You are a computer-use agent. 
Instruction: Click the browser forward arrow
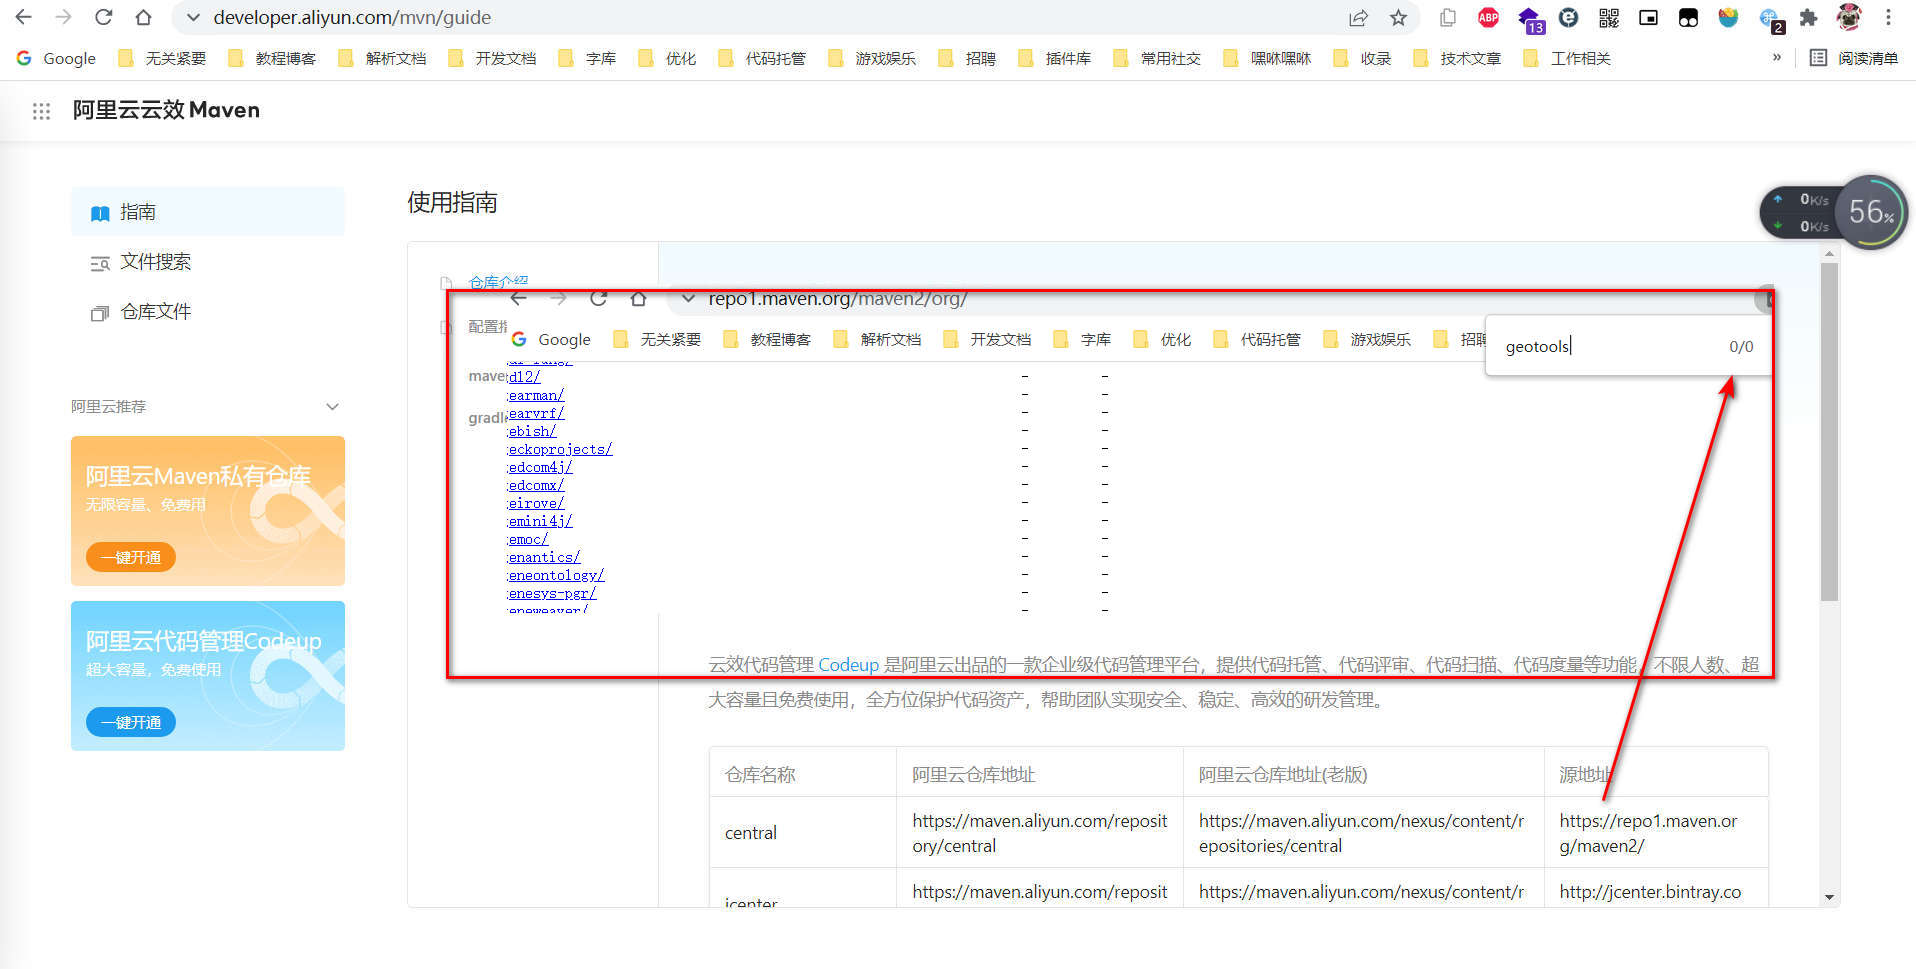pos(63,17)
